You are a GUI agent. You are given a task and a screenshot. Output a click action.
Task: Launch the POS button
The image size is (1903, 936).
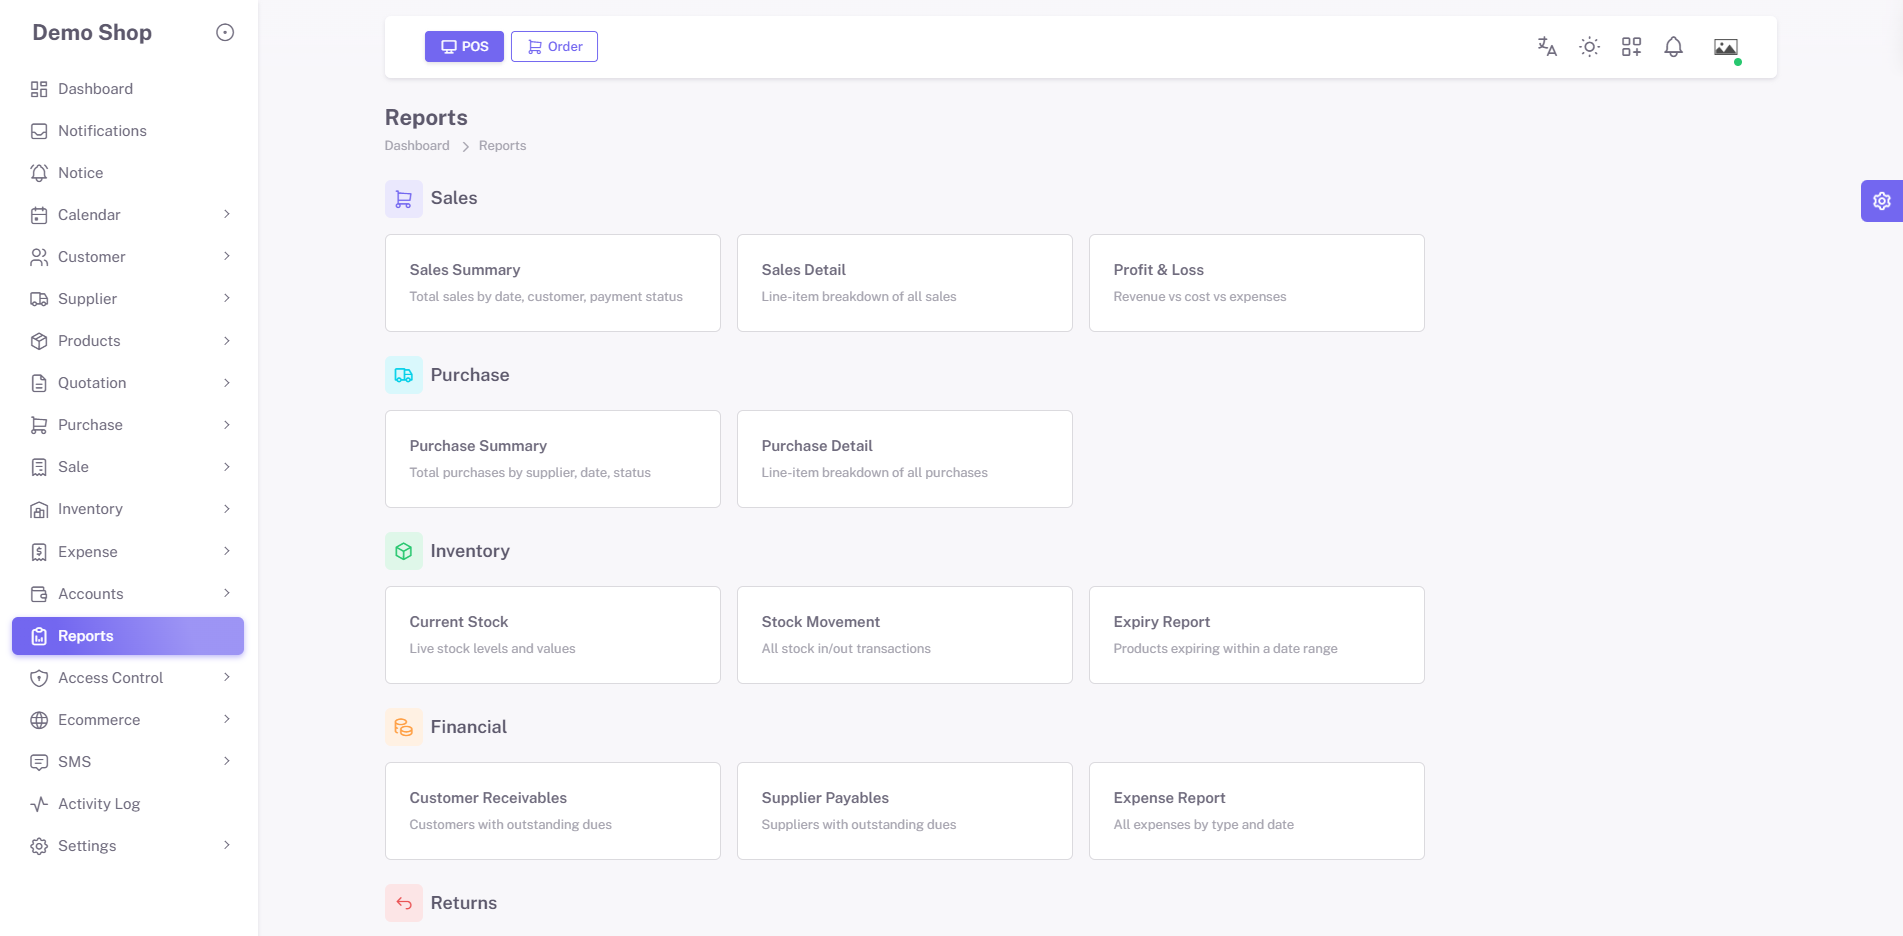[464, 47]
